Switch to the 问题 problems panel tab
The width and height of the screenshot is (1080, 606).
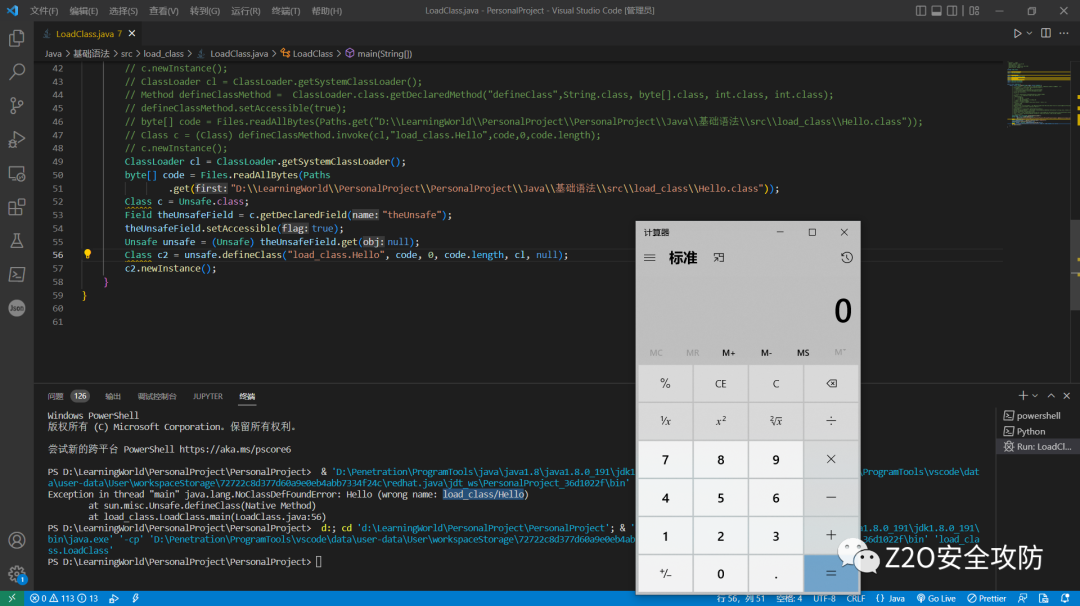(55, 396)
